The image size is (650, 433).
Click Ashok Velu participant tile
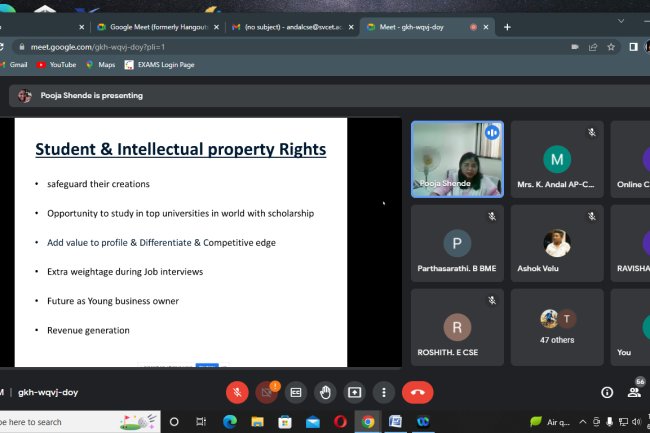pyautogui.click(x=557, y=243)
